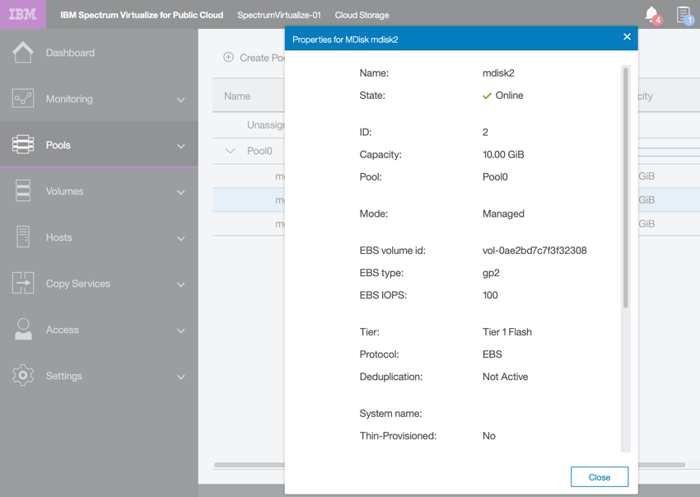Click the properties dialog vertical scrollbar
Image resolution: width=700 pixels, height=497 pixels.
[626, 190]
